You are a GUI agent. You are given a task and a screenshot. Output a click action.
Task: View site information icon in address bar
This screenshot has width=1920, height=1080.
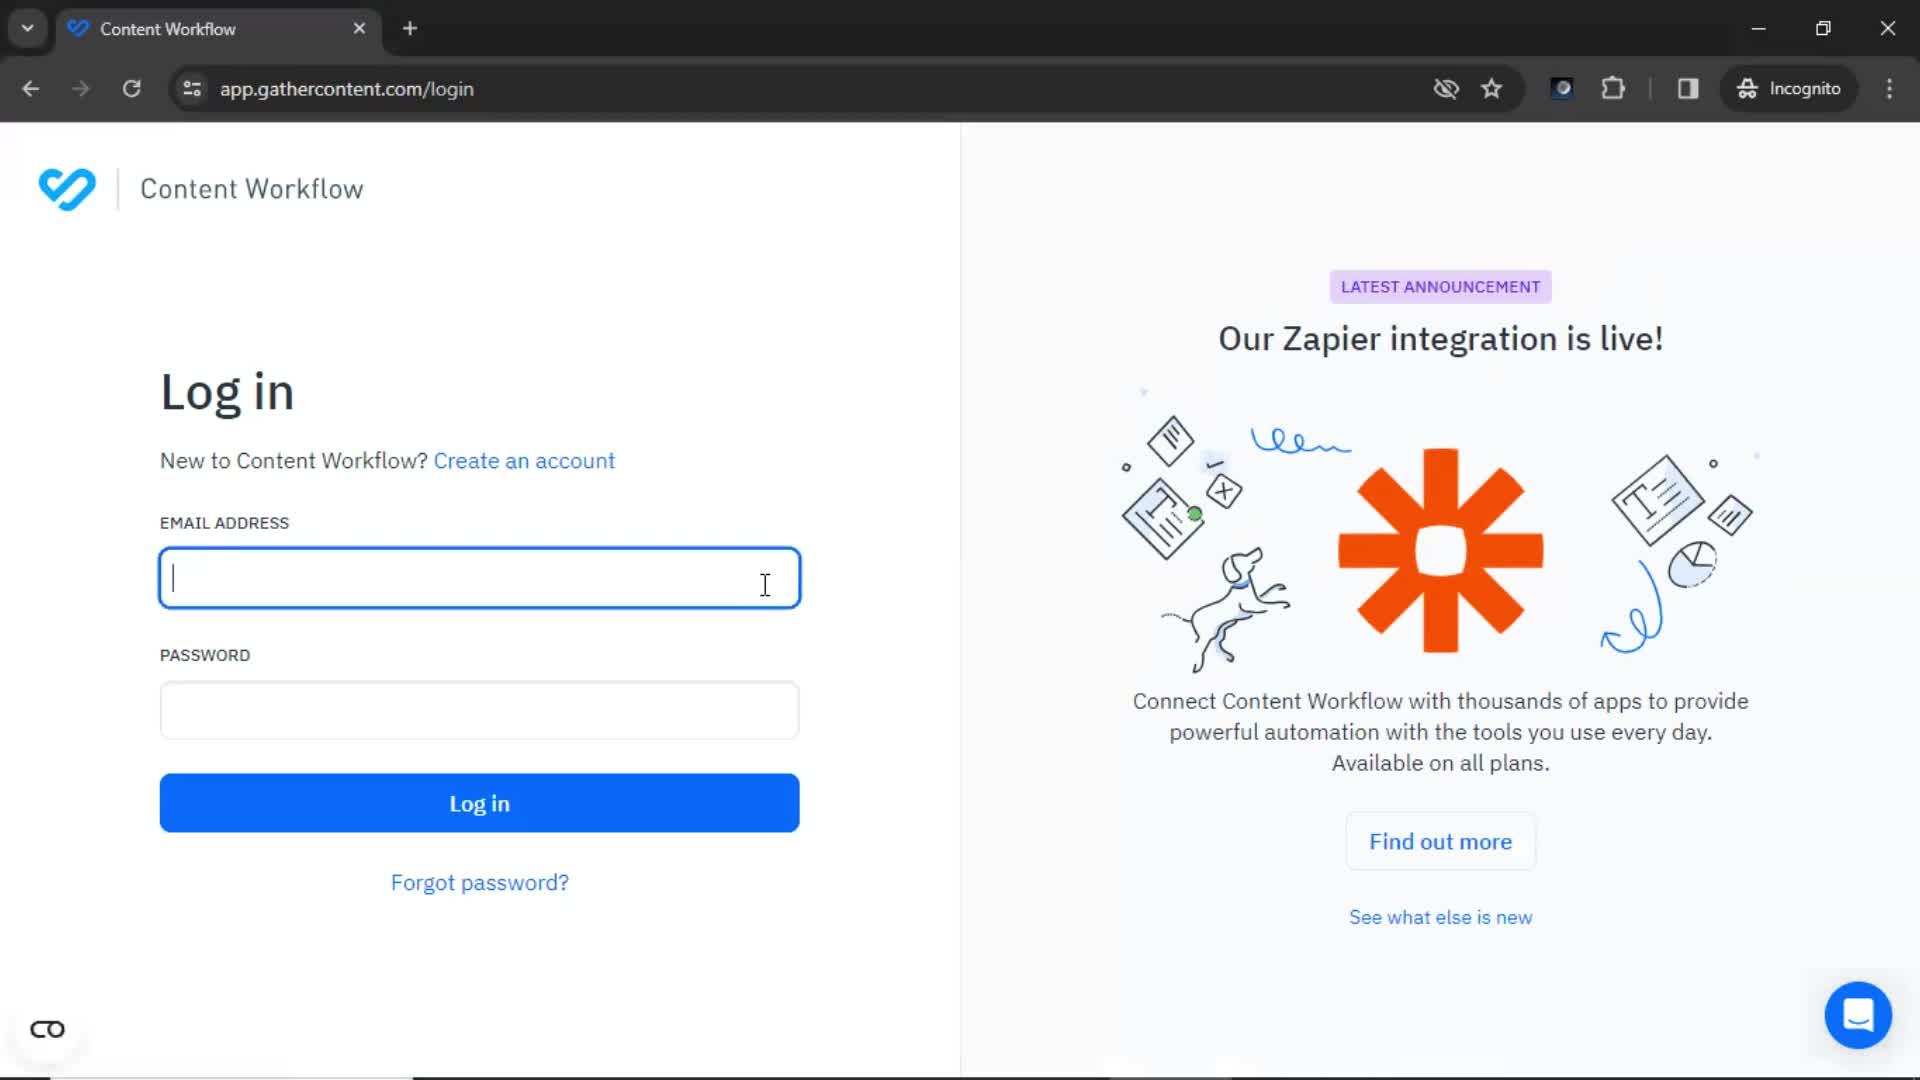192,89
